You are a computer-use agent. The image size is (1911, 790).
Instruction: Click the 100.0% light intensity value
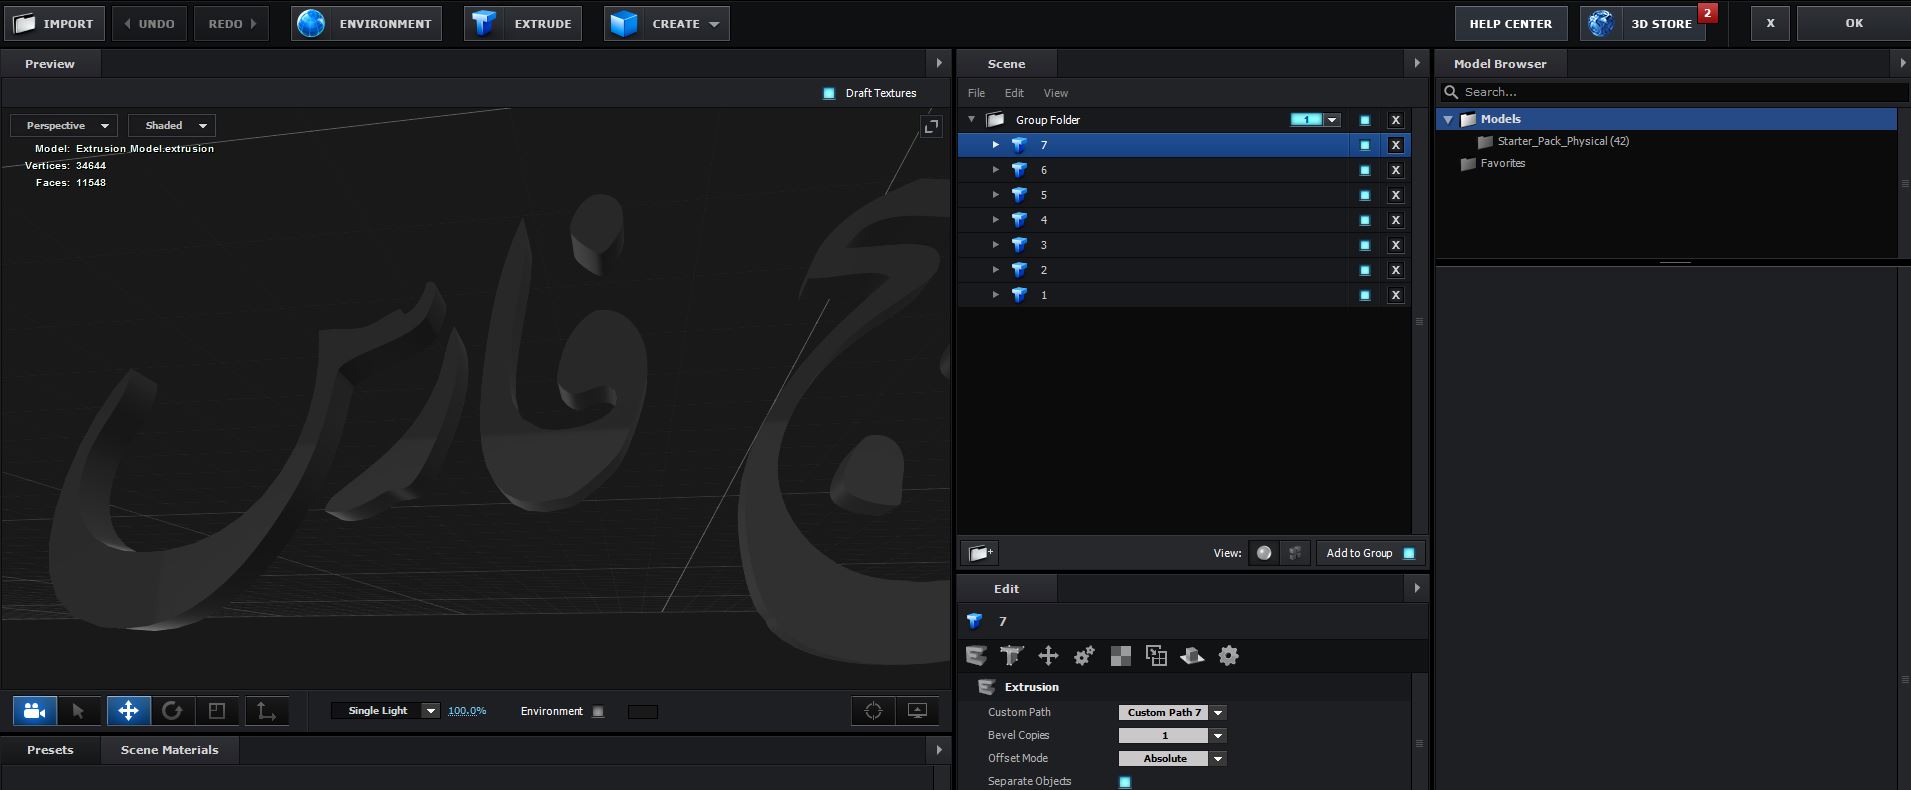(x=467, y=711)
